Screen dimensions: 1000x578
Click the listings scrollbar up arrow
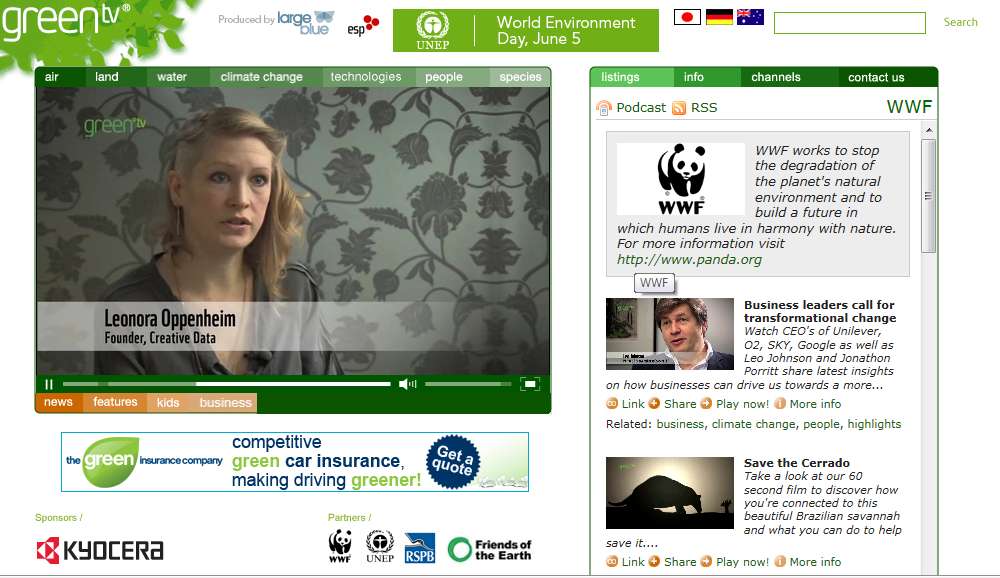(x=929, y=130)
